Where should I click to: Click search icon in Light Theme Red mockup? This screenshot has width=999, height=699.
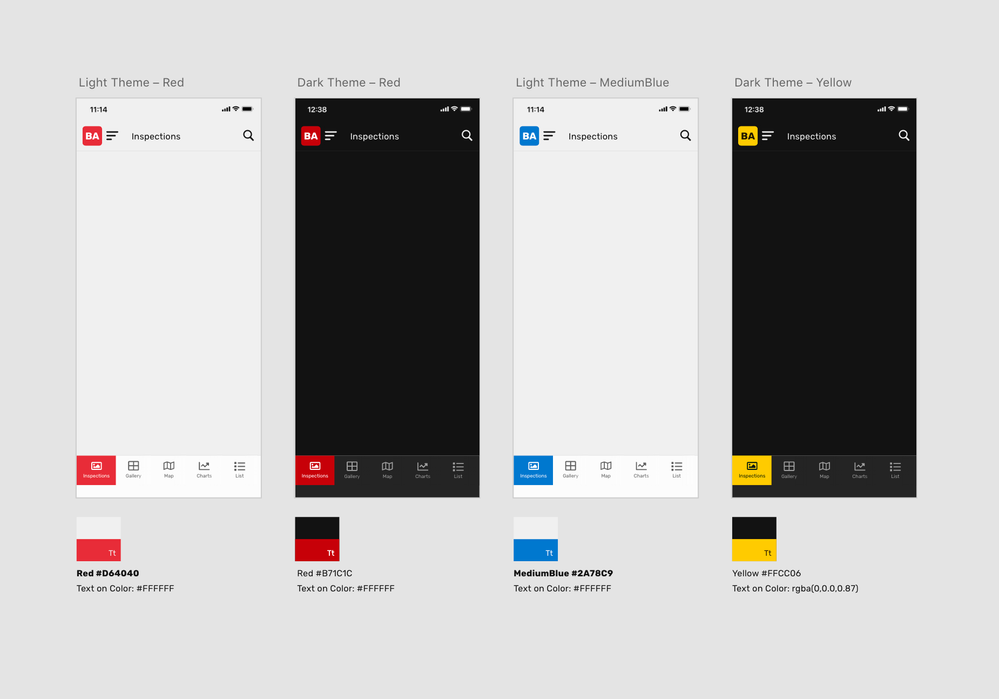tap(248, 136)
